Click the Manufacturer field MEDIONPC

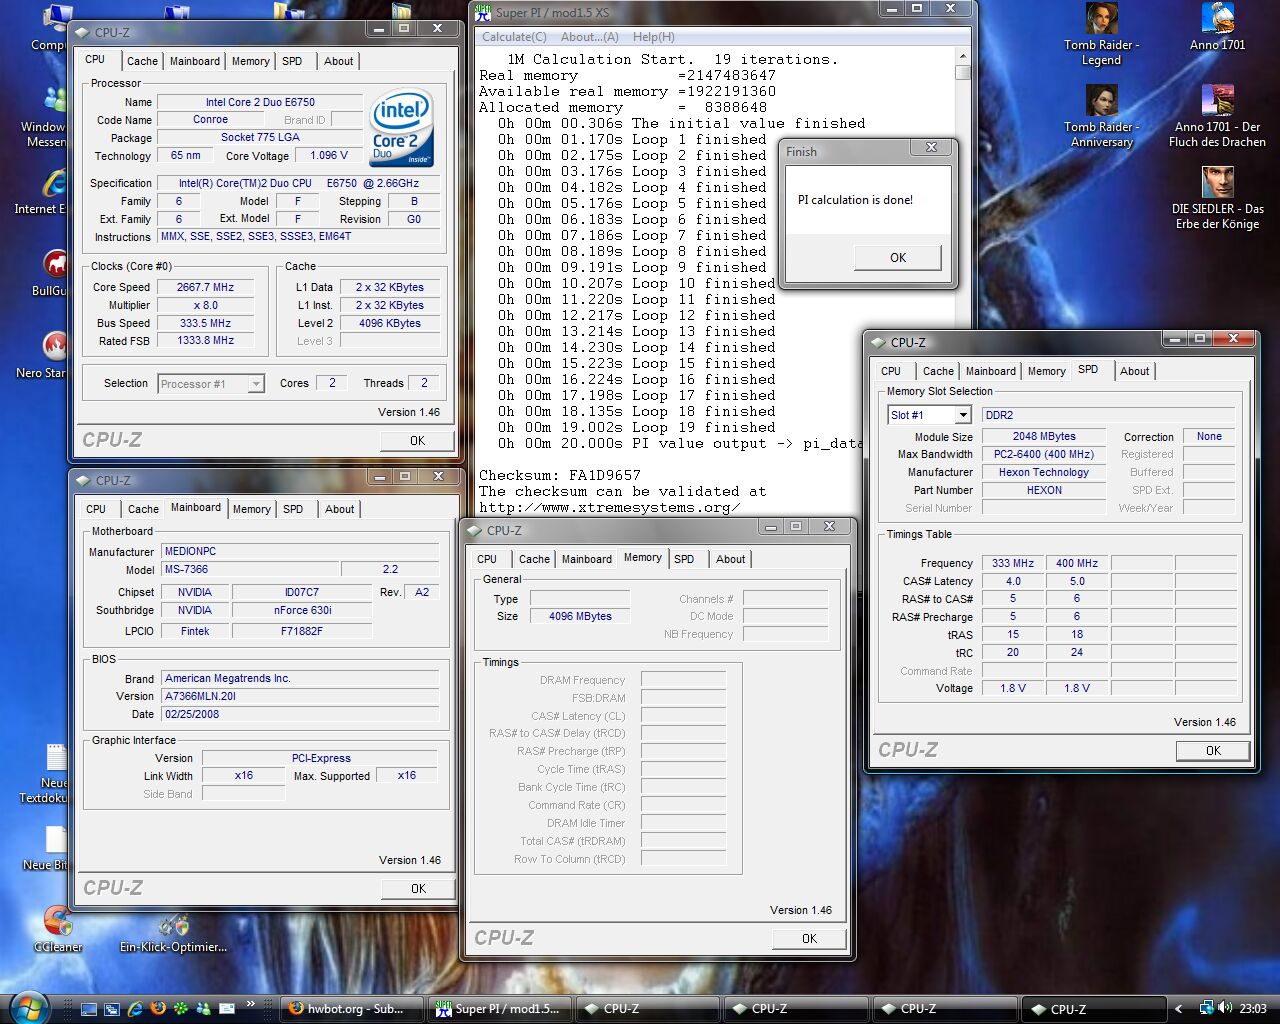coord(301,551)
